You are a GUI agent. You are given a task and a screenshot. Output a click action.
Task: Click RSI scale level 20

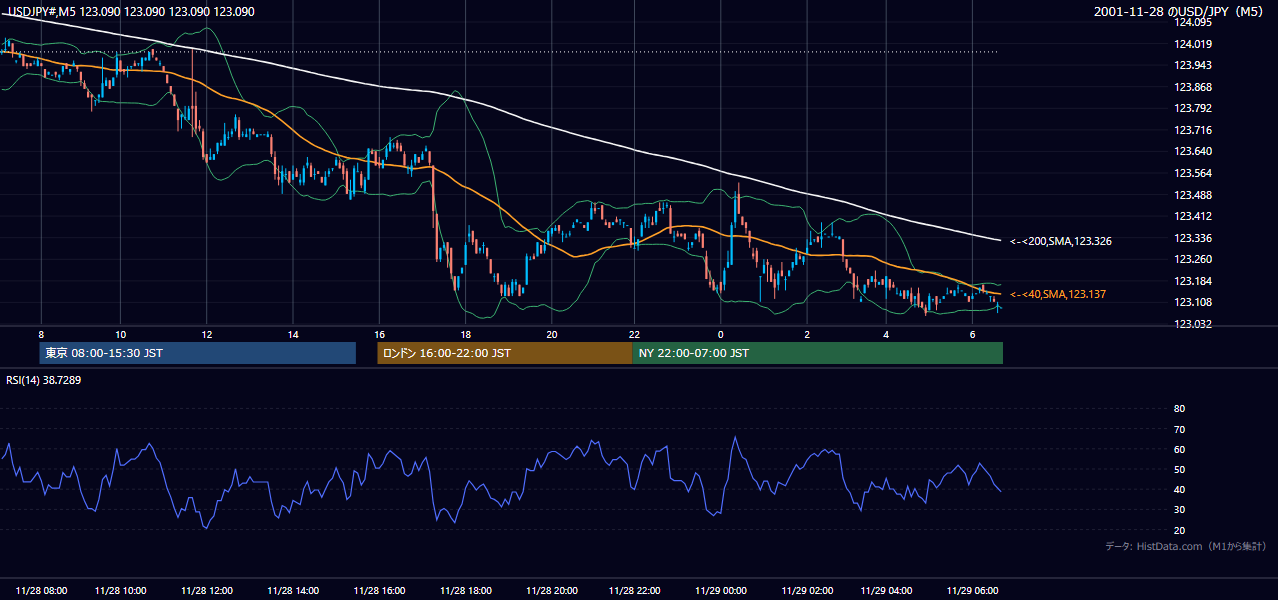(1180, 530)
